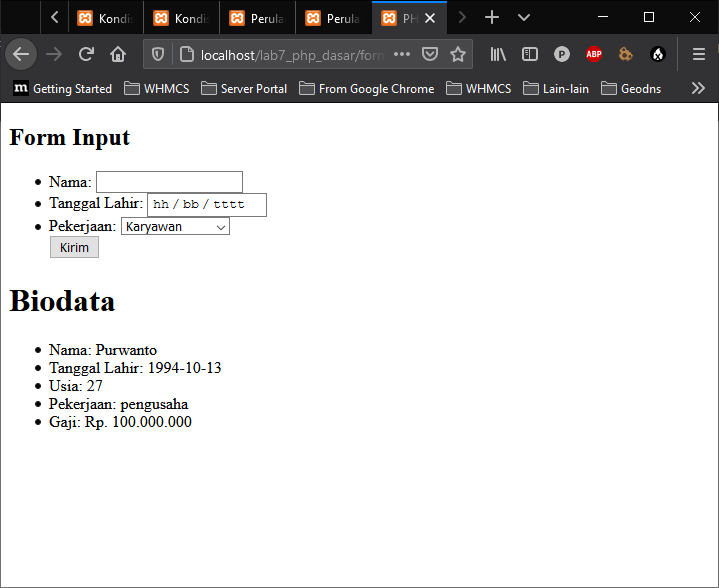Open the orange cookie extension icon
The height and width of the screenshot is (588, 719).
[625, 55]
